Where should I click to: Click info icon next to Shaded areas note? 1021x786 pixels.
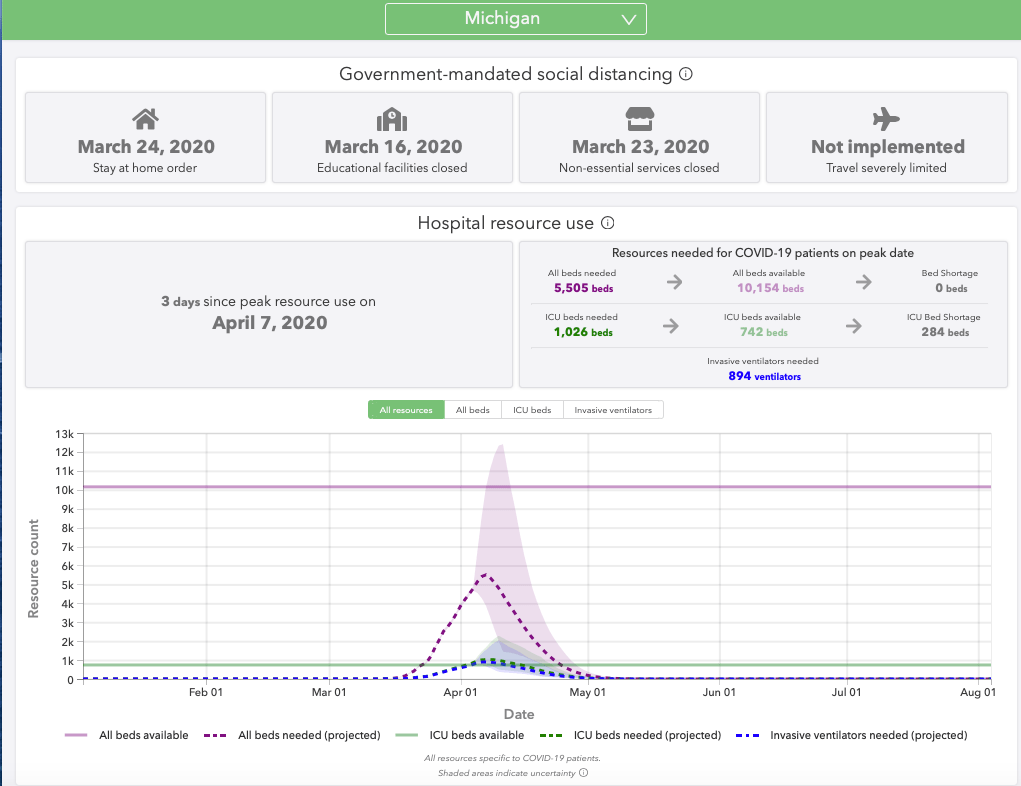(x=583, y=772)
